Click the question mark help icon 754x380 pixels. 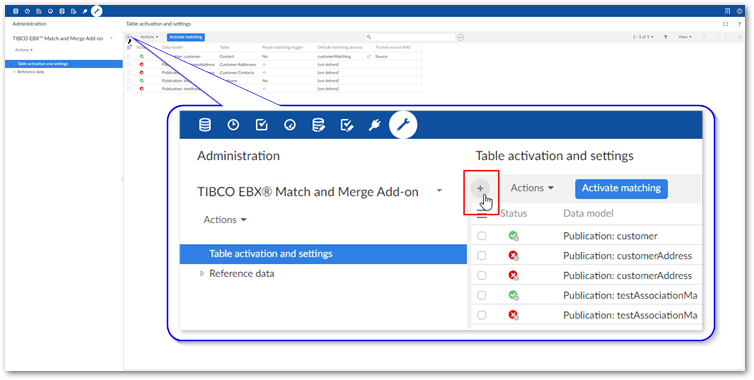pos(739,24)
